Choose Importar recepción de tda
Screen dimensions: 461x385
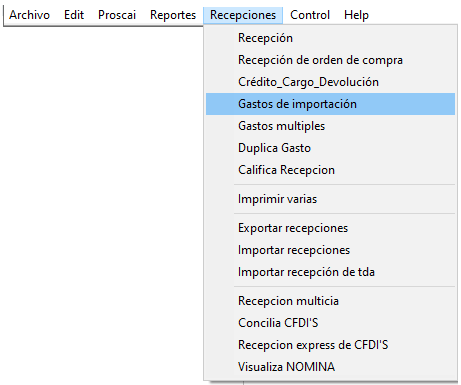(330, 272)
